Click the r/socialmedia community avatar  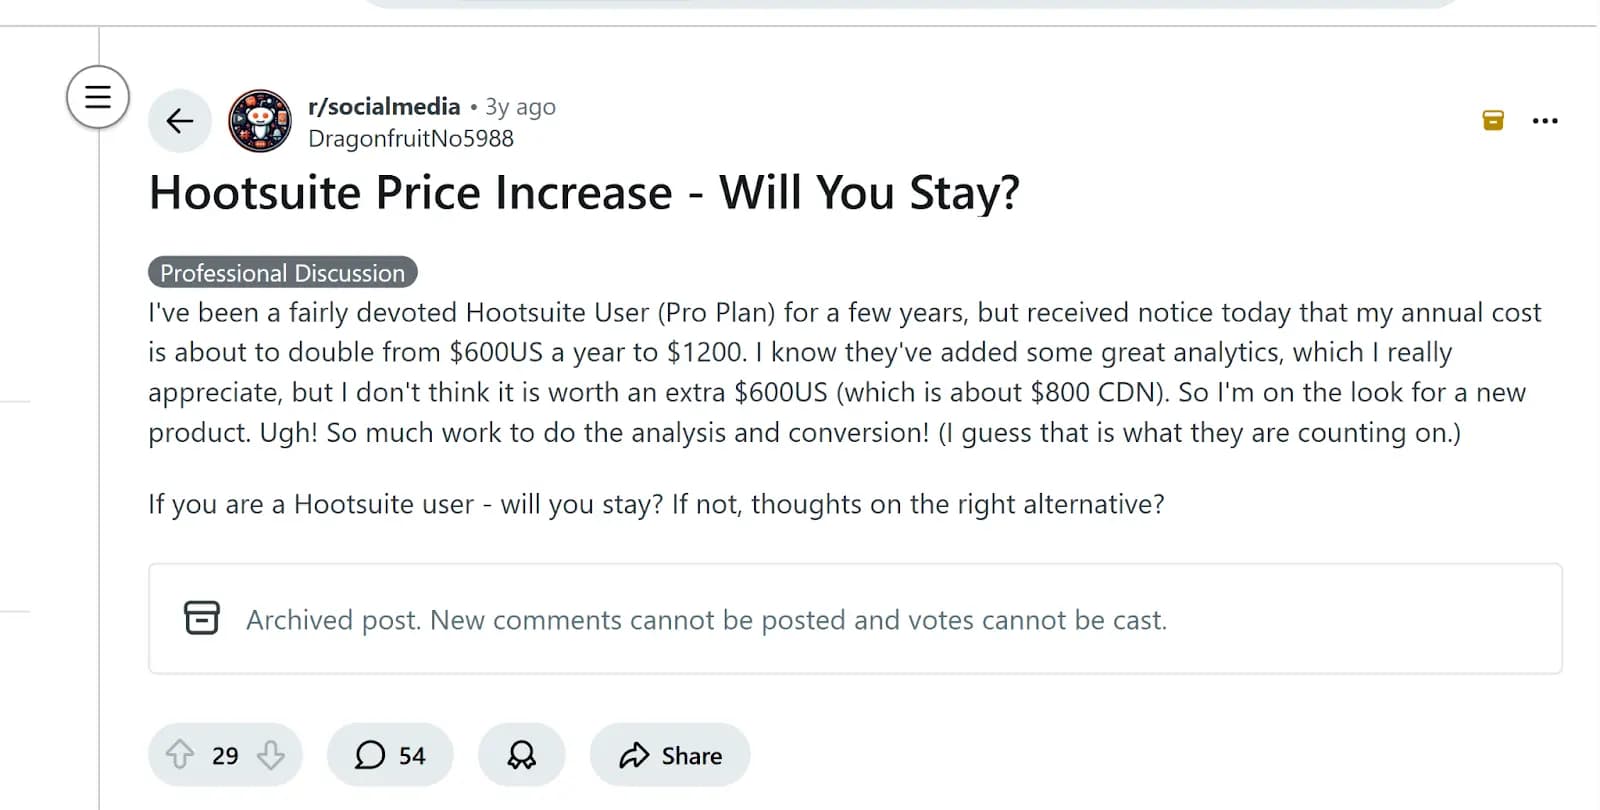pyautogui.click(x=259, y=121)
